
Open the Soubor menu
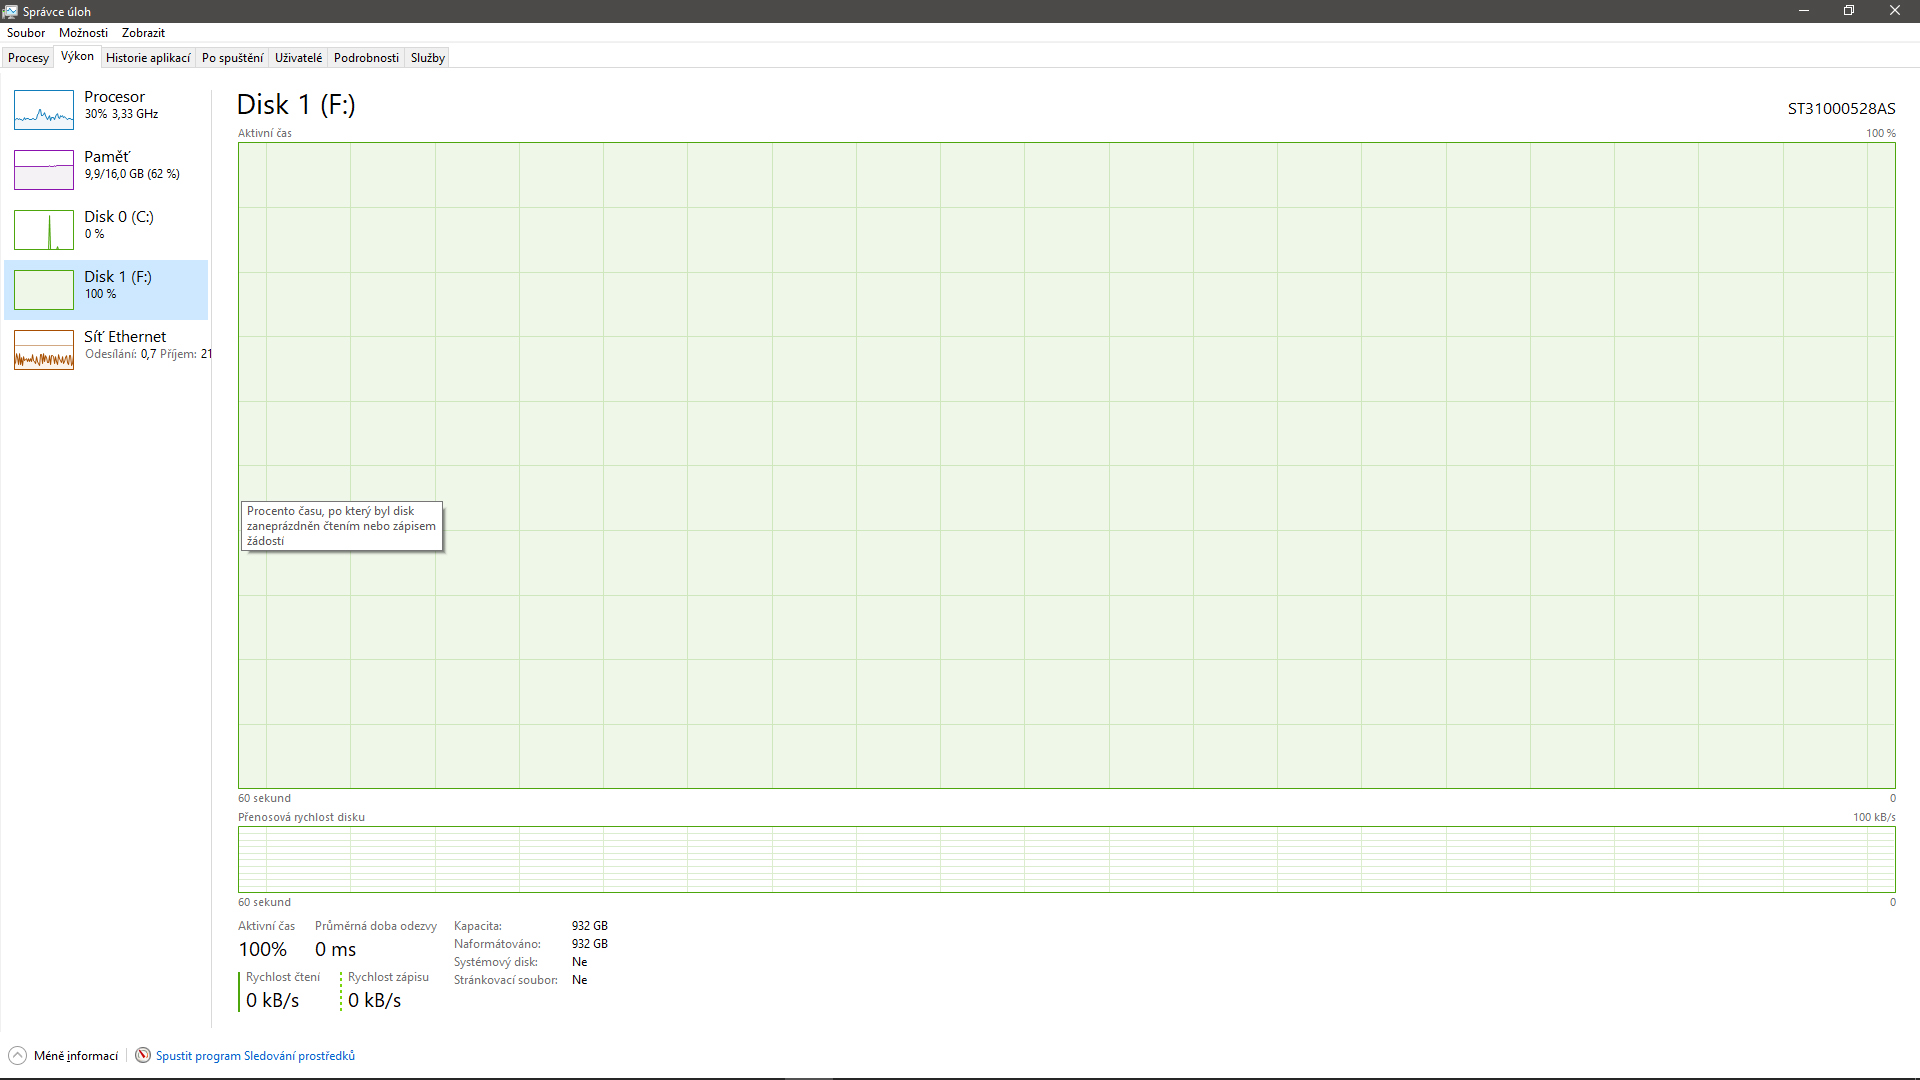26,33
